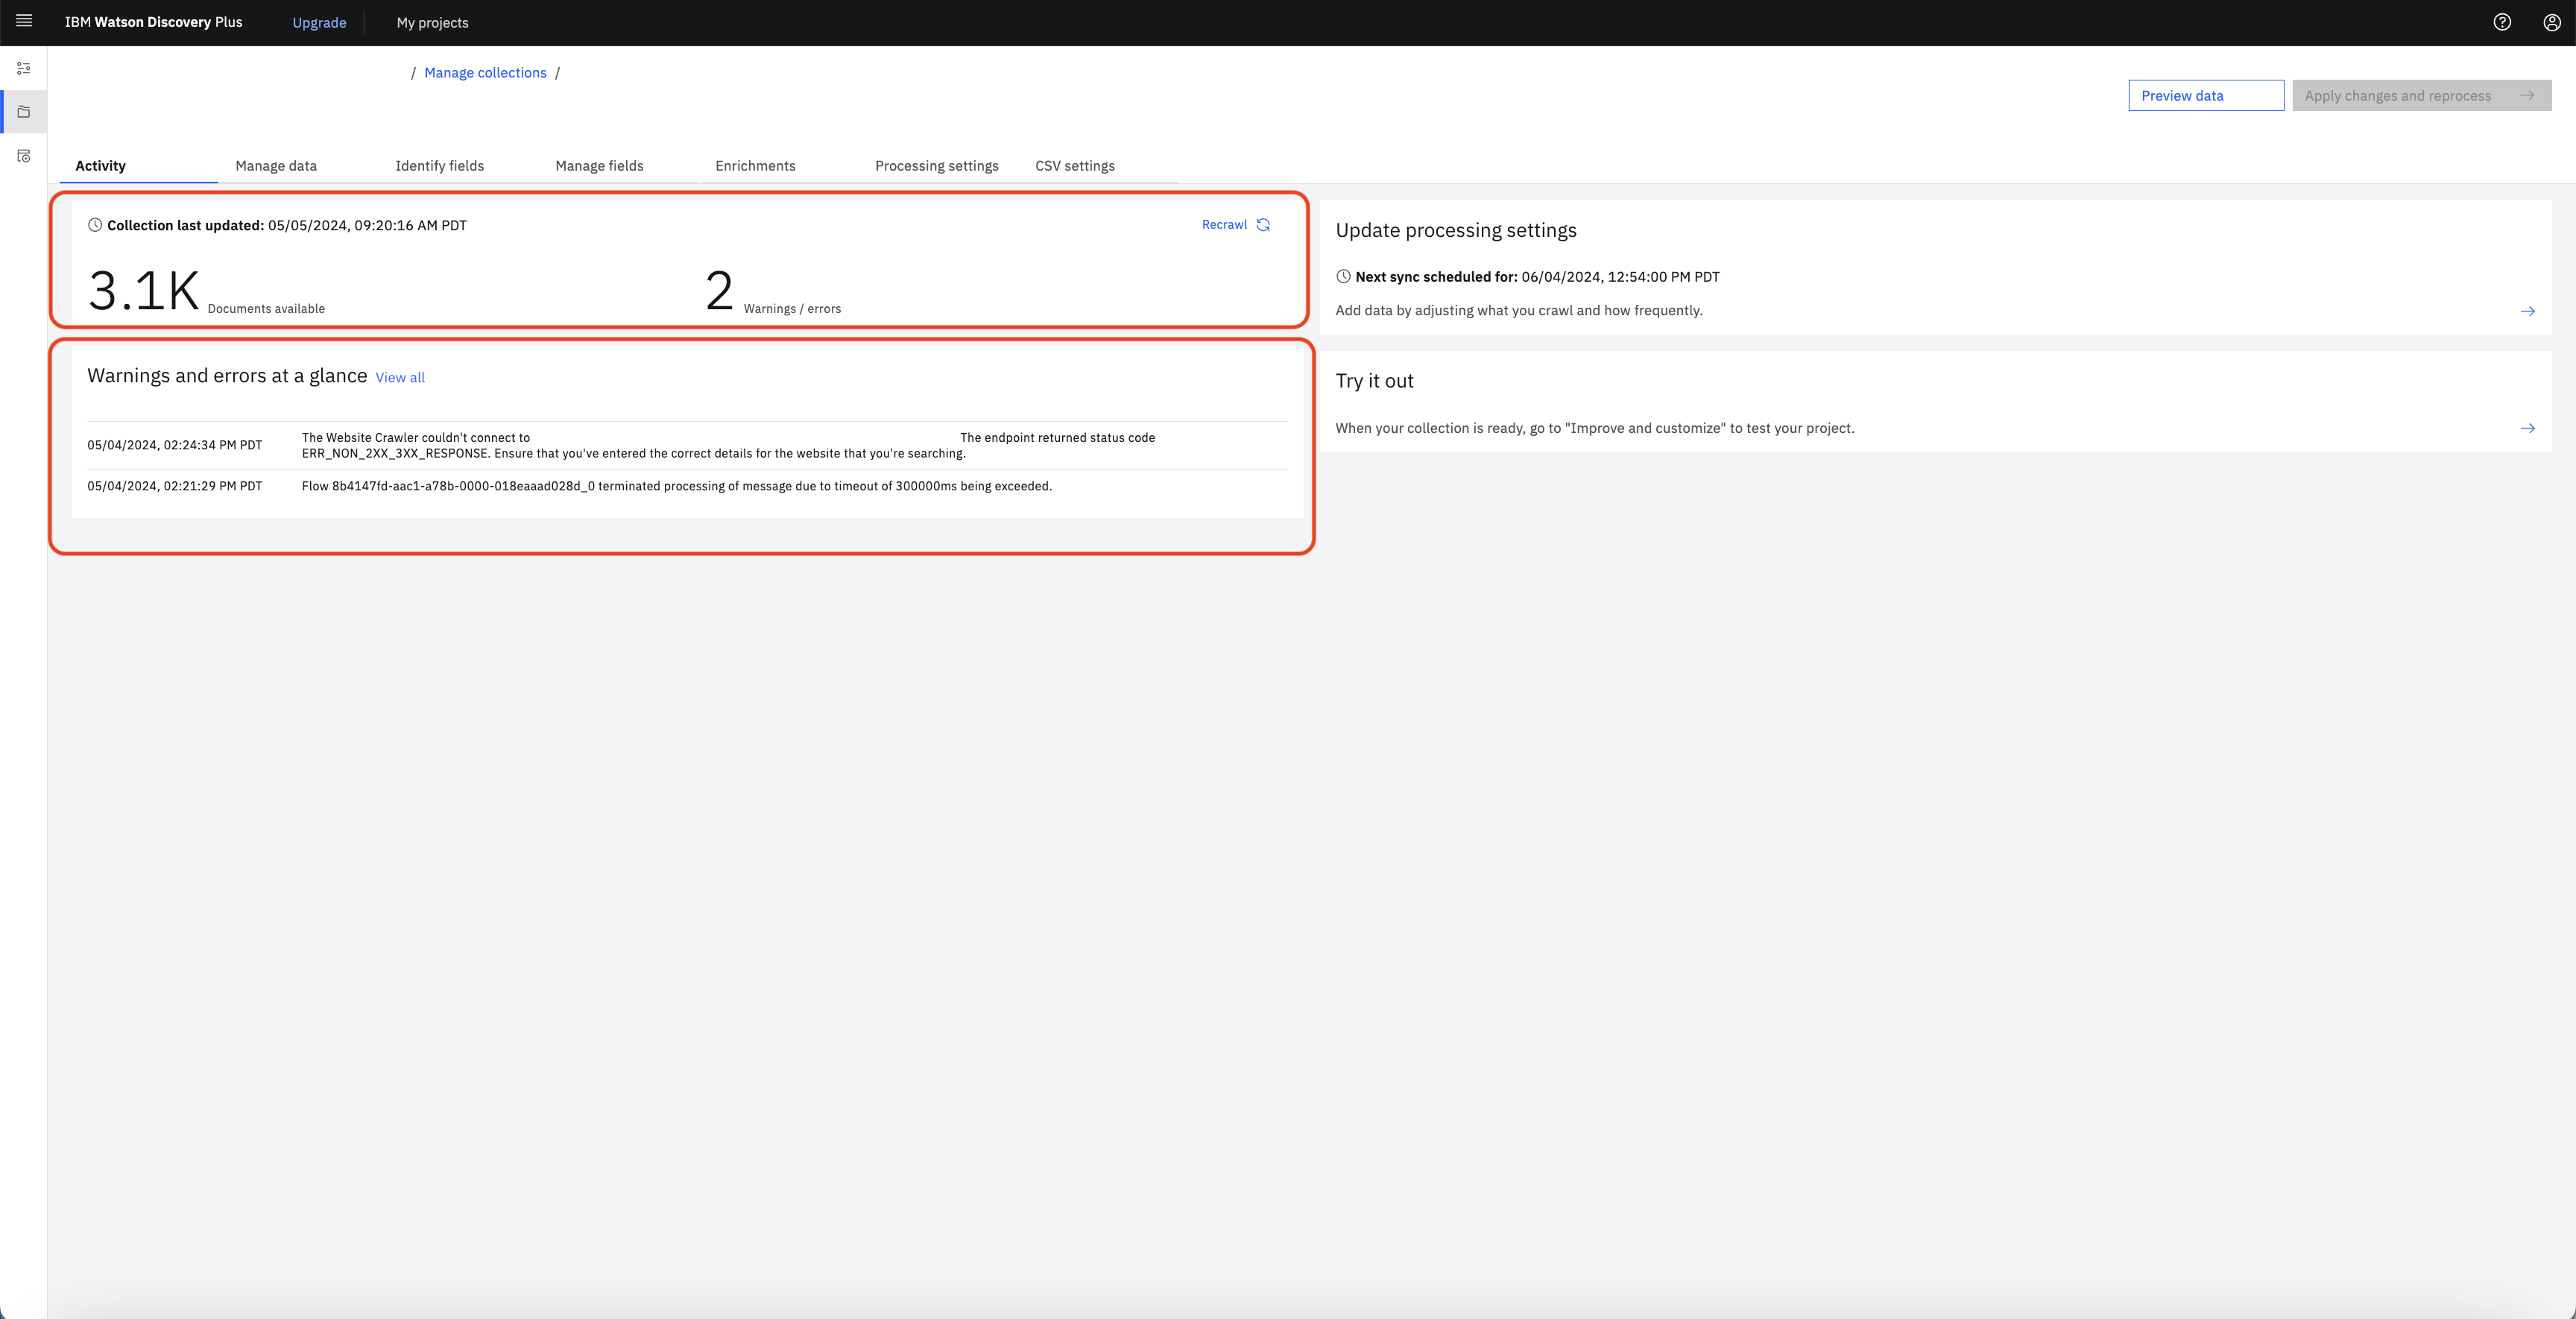Follow the Manage collections breadcrumb link
Image resolution: width=2576 pixels, height=1319 pixels.
(485, 73)
